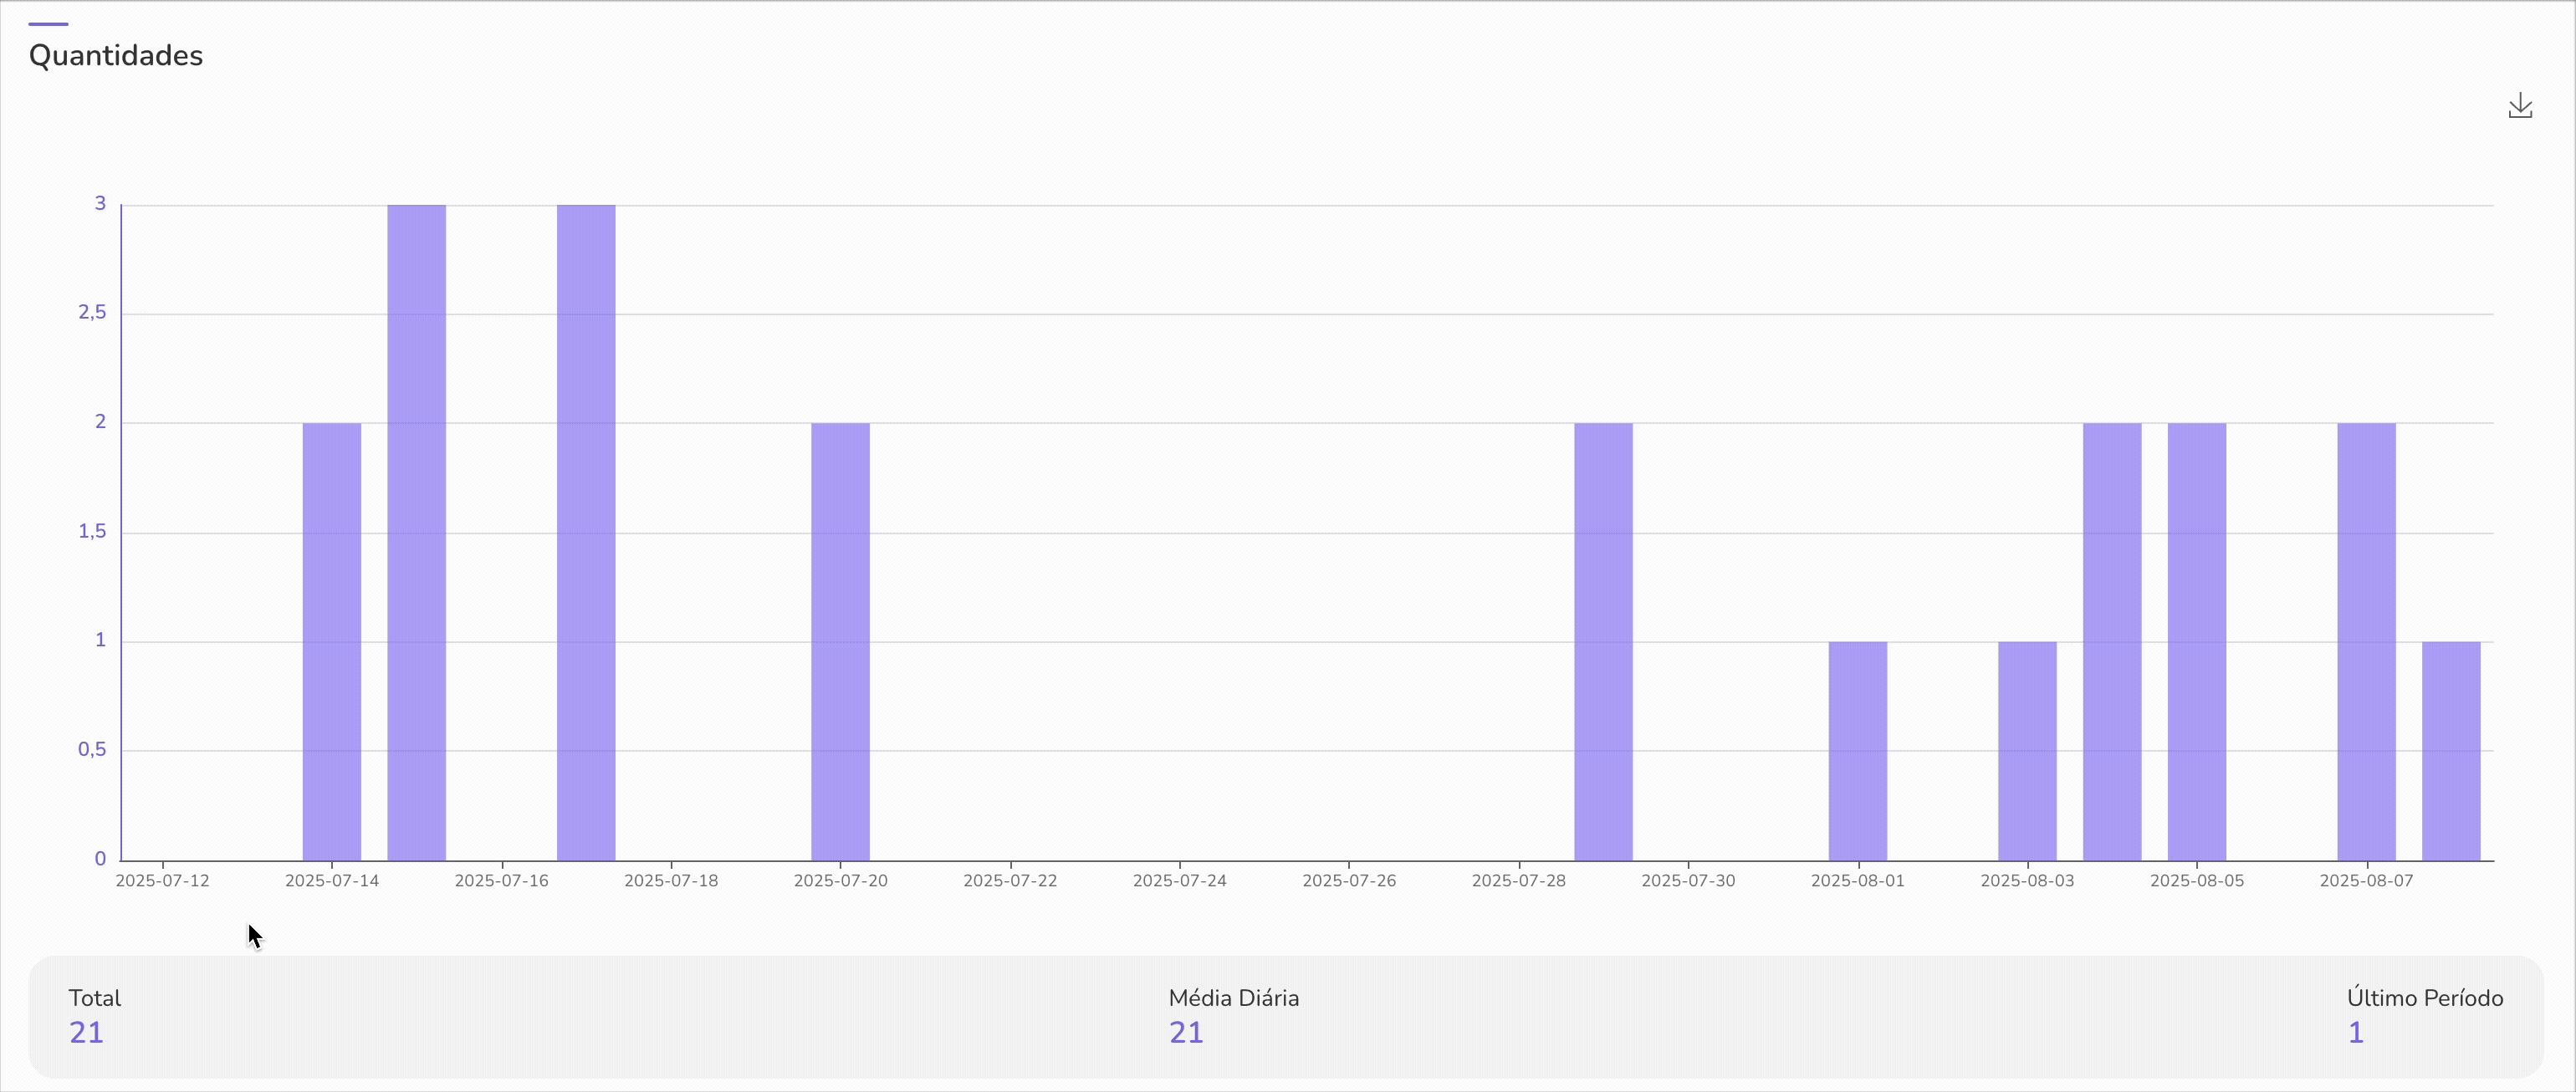The width and height of the screenshot is (2576, 1092).
Task: Click the download chart icon
Action: point(2521,105)
